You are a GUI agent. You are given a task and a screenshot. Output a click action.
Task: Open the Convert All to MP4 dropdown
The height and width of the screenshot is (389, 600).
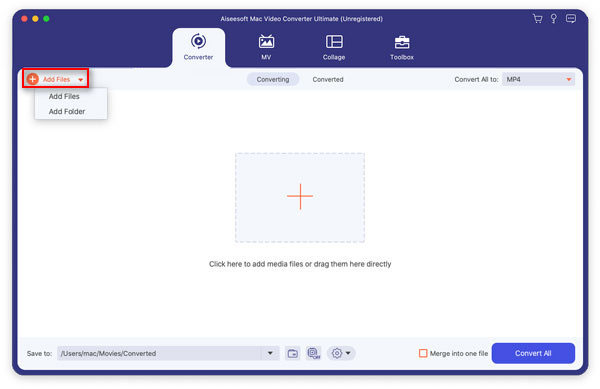pos(538,79)
